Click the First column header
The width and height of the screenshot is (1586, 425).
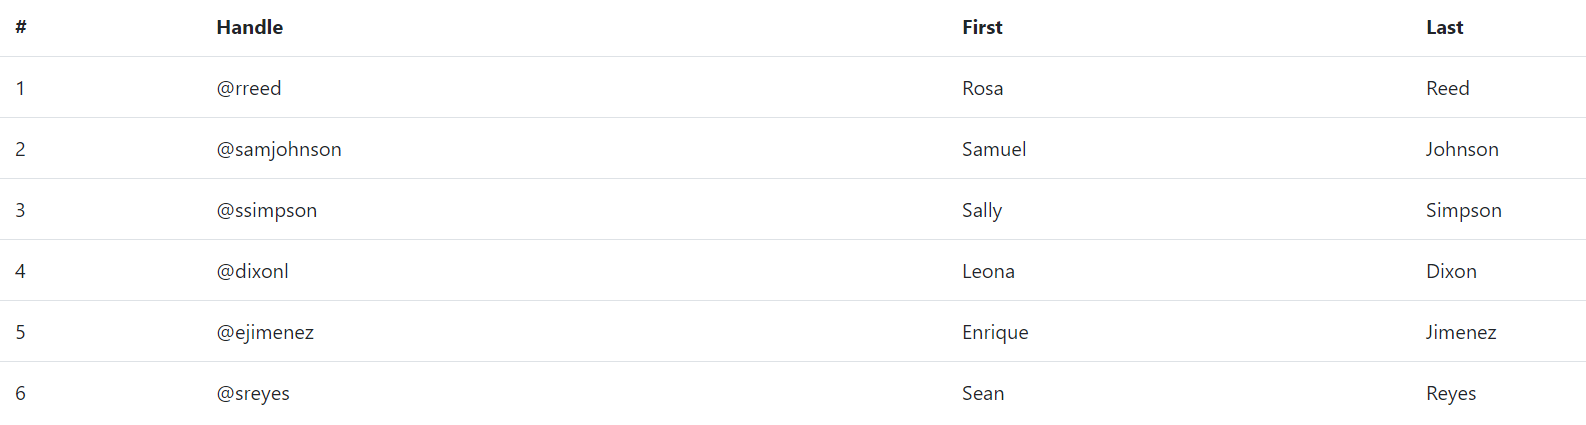[x=982, y=28]
